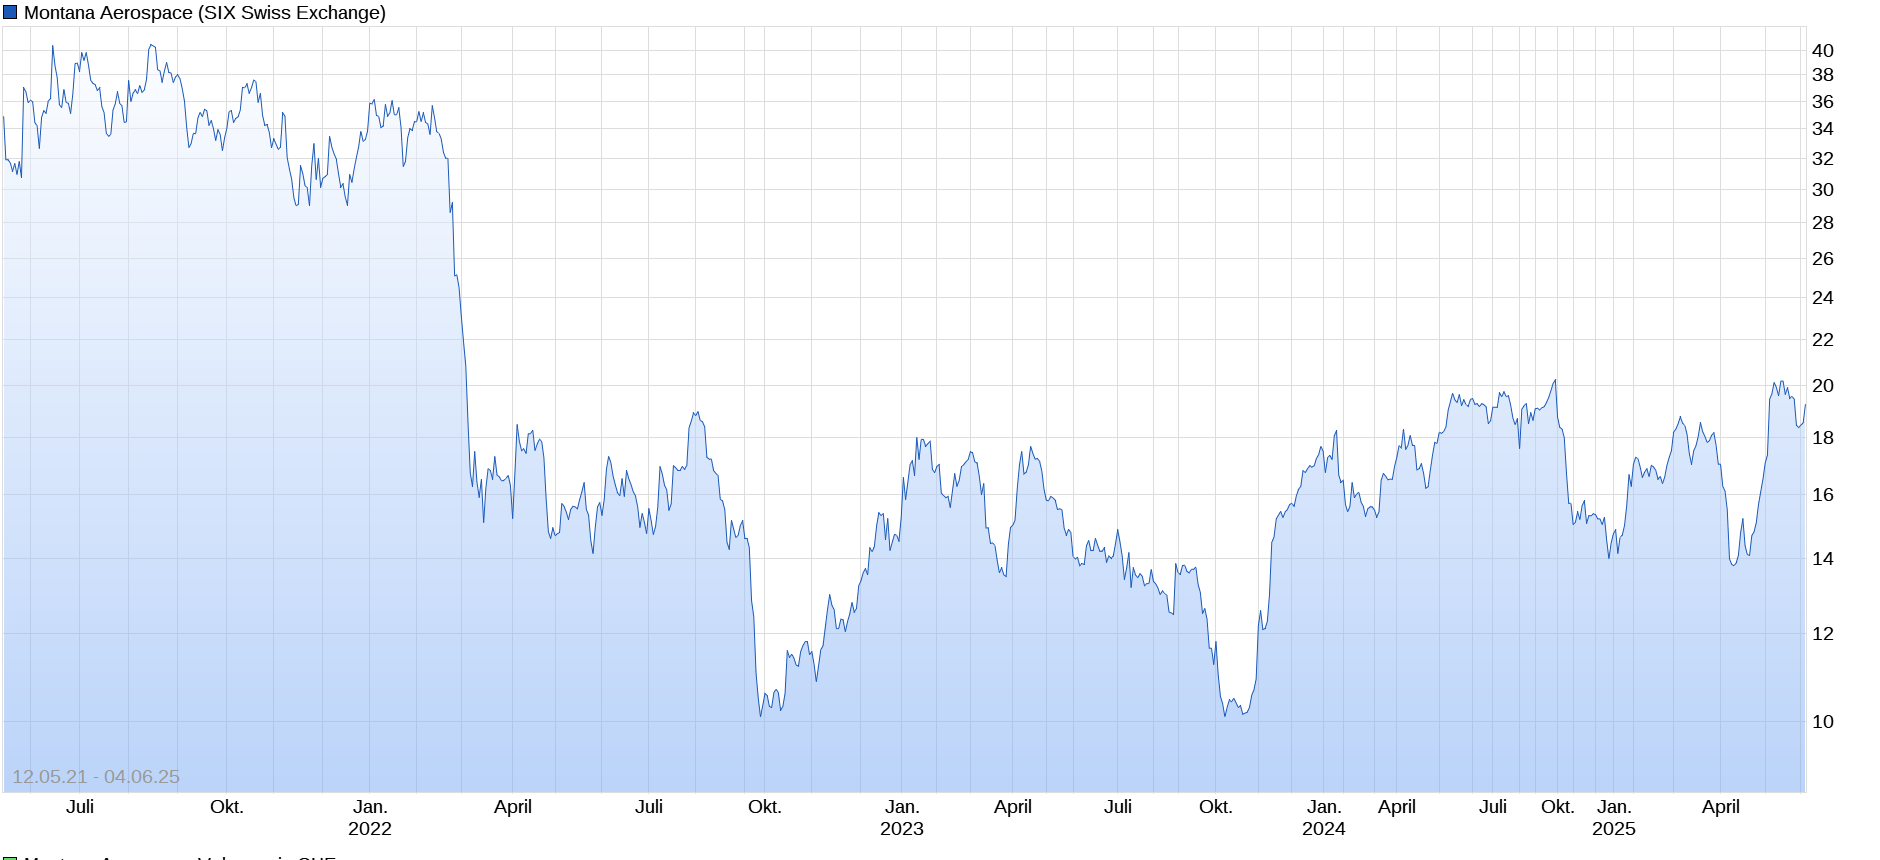Screen dimensions: 1880x860
Task: Click the 38 price axis label
Action: pyautogui.click(x=1823, y=75)
